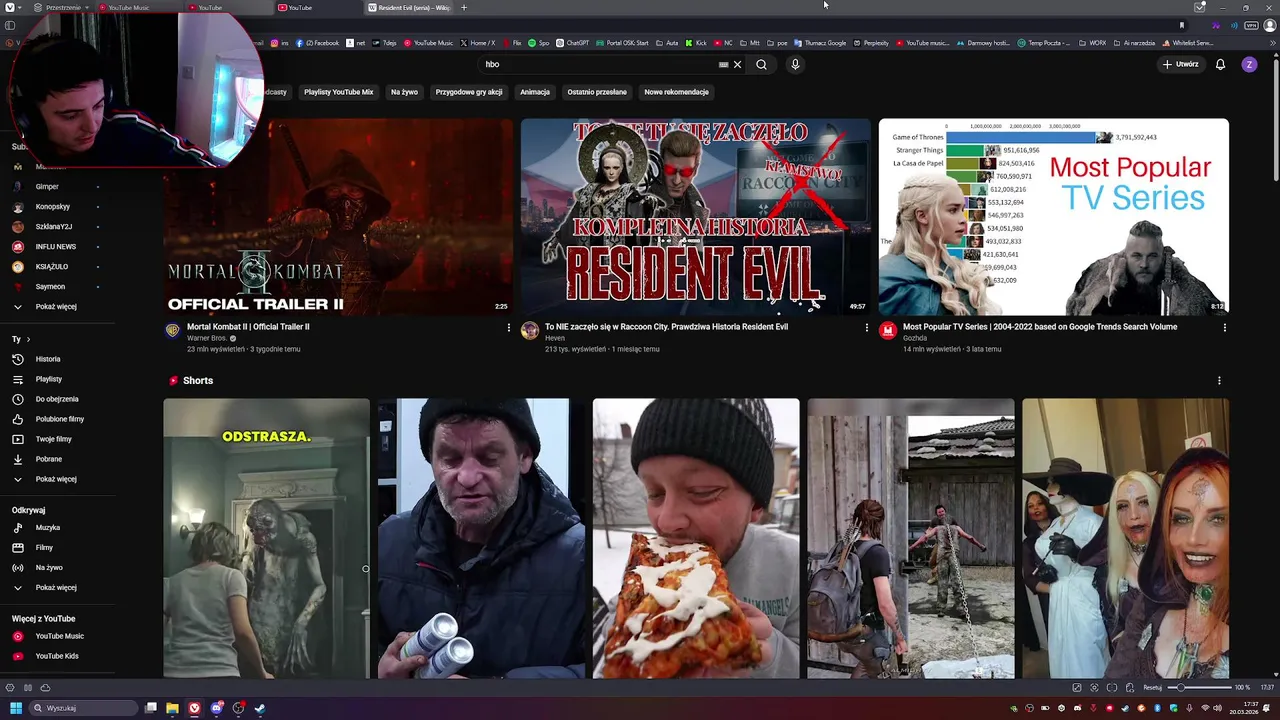Start voice search with the microphone icon

point(795,64)
